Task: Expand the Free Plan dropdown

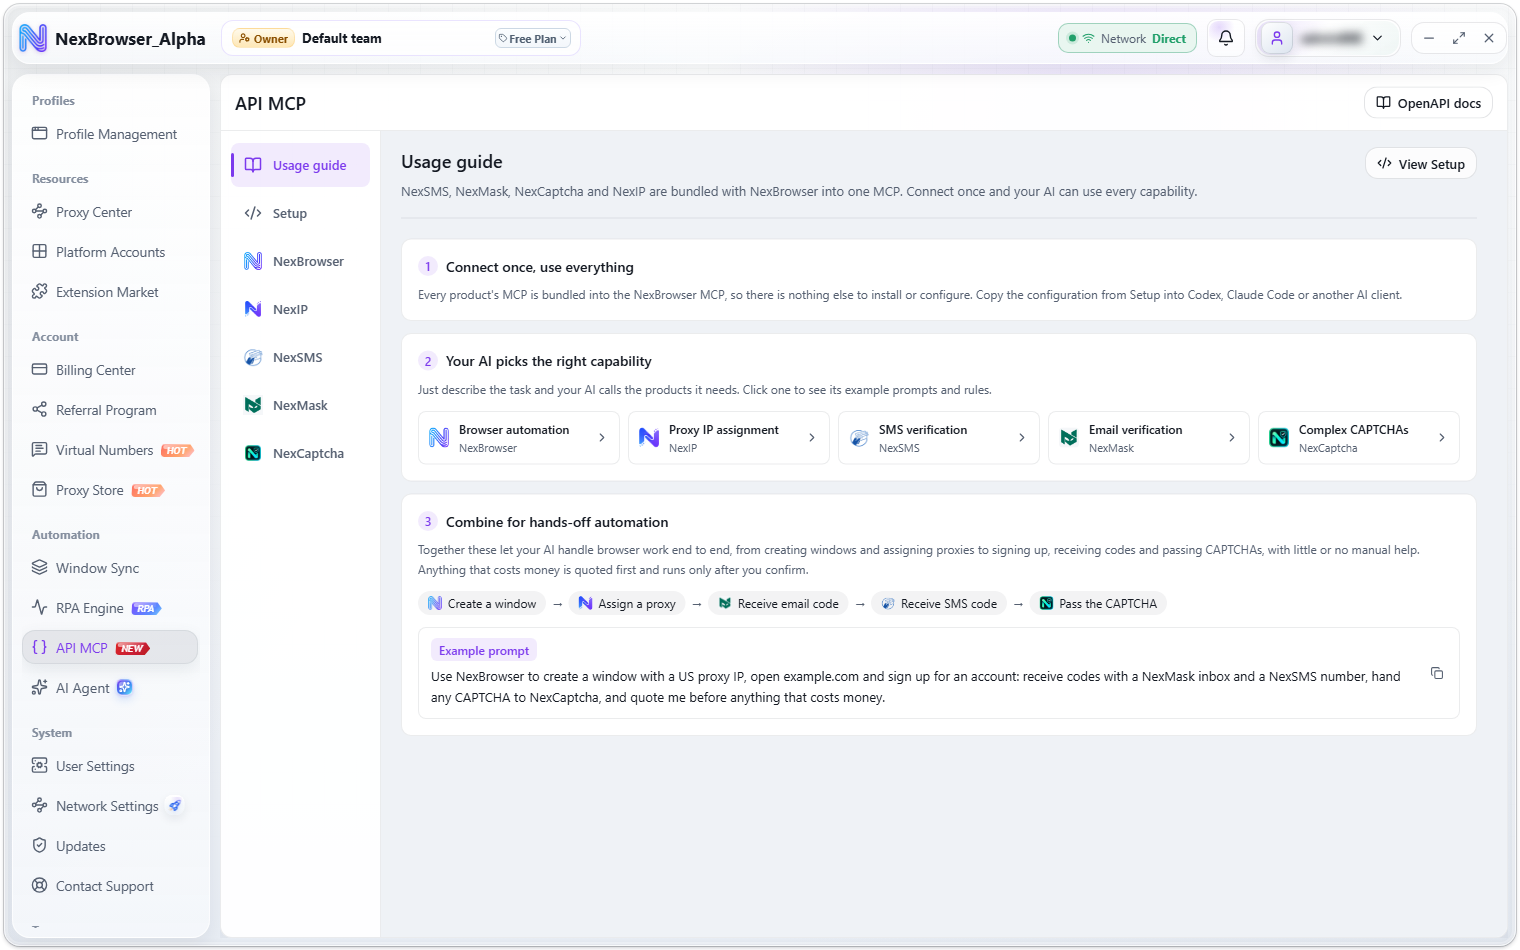Action: (x=533, y=39)
